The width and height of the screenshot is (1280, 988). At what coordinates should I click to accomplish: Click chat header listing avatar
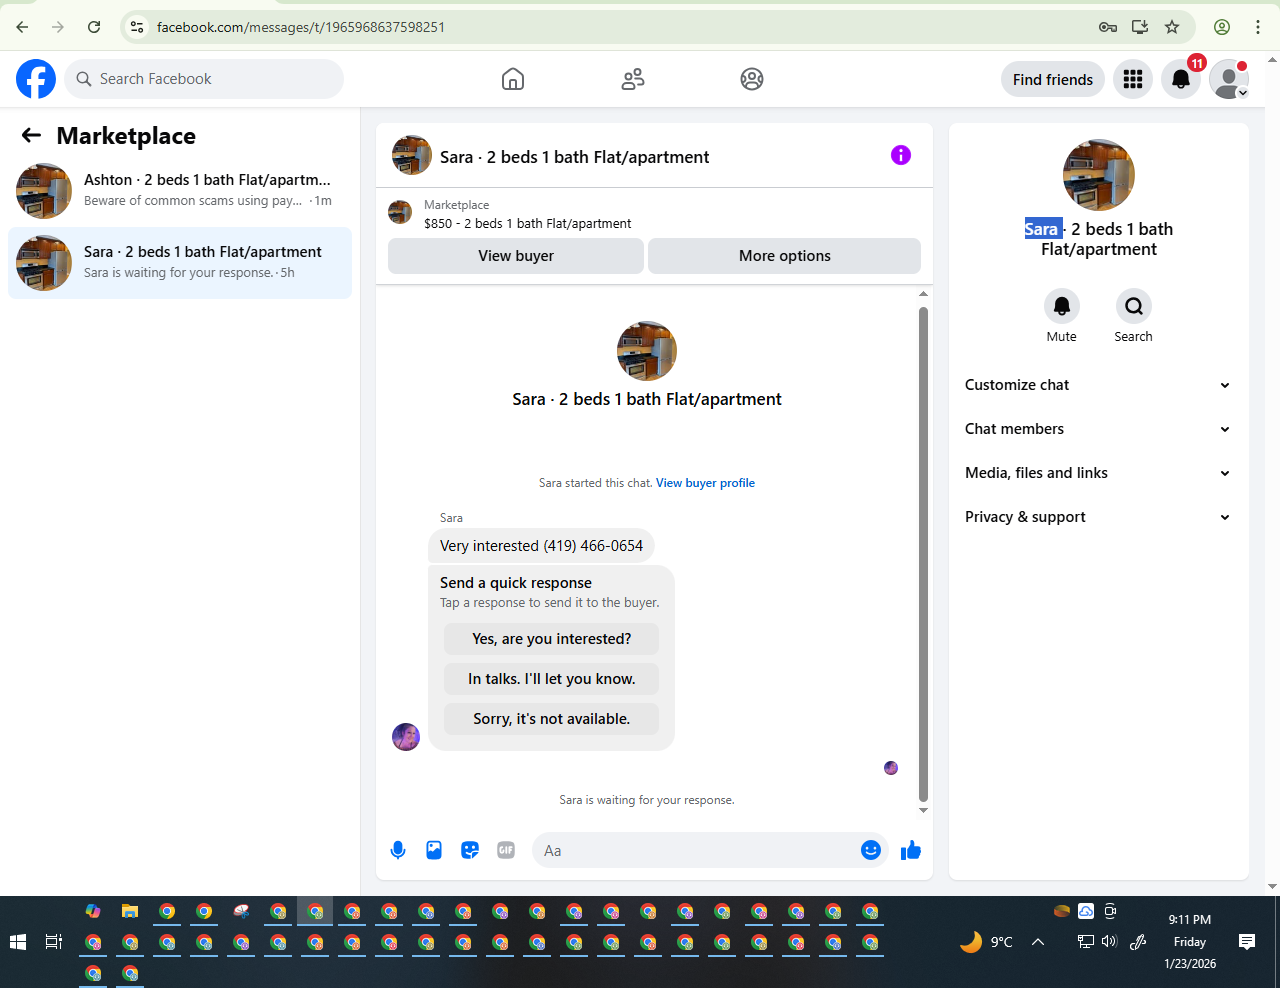click(412, 155)
